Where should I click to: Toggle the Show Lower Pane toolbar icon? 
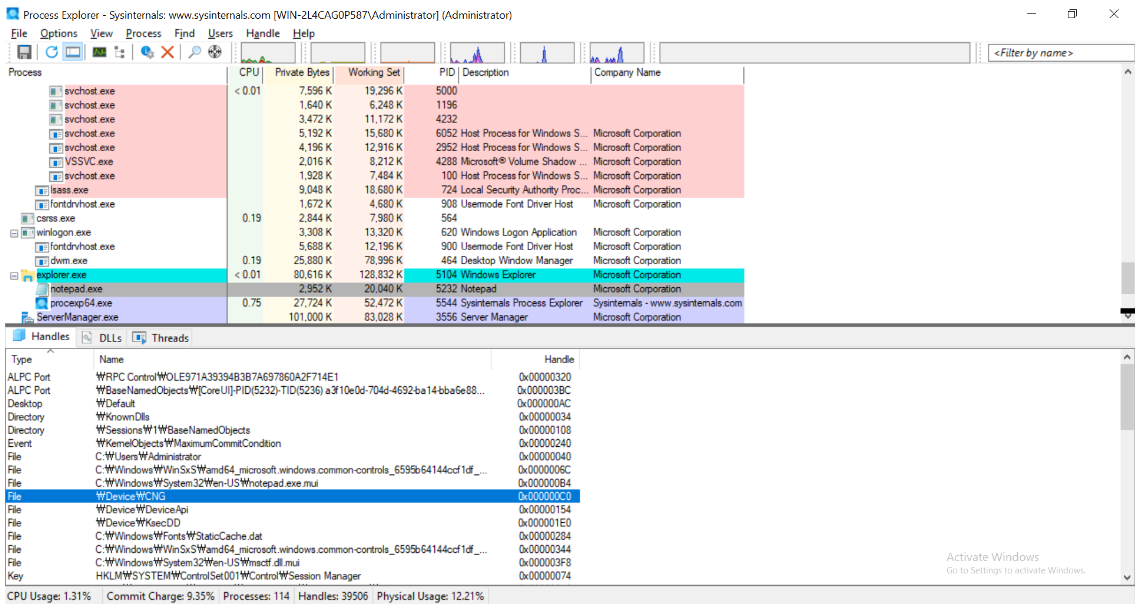tap(73, 52)
